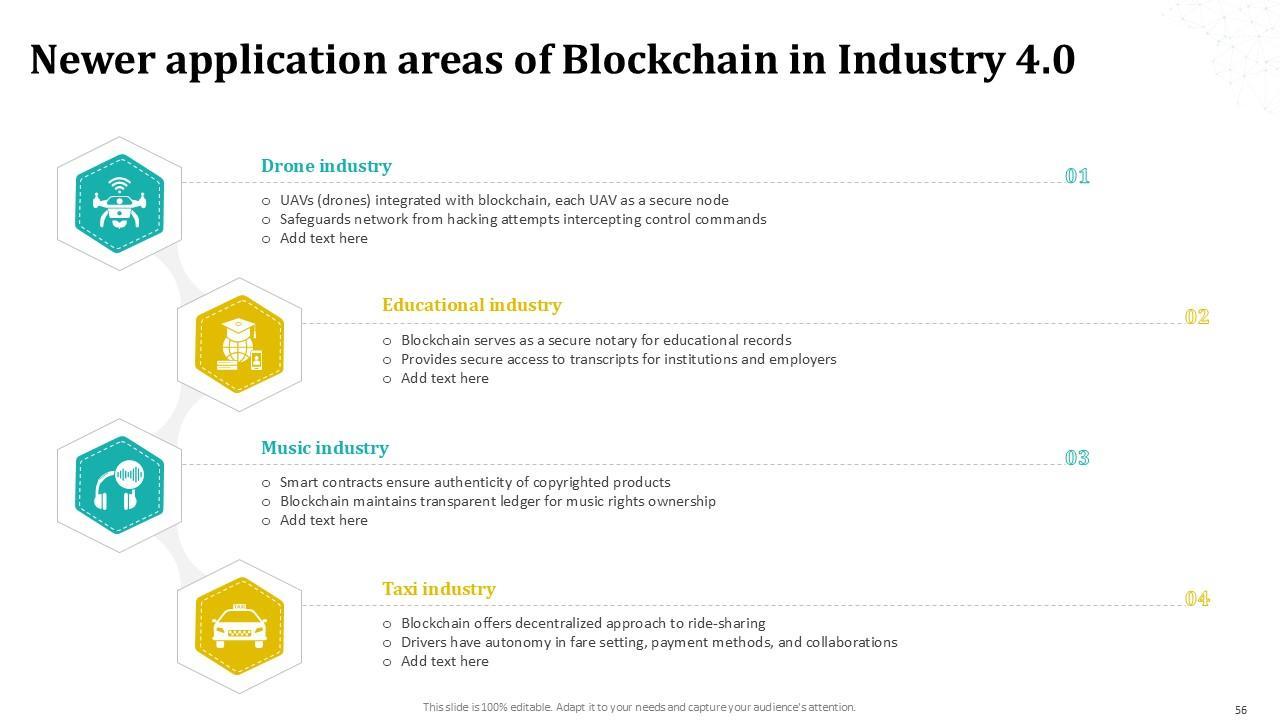Viewport: 1280px width, 720px height.
Task: Select the smart contracts authenticity bullet
Action: [475, 482]
